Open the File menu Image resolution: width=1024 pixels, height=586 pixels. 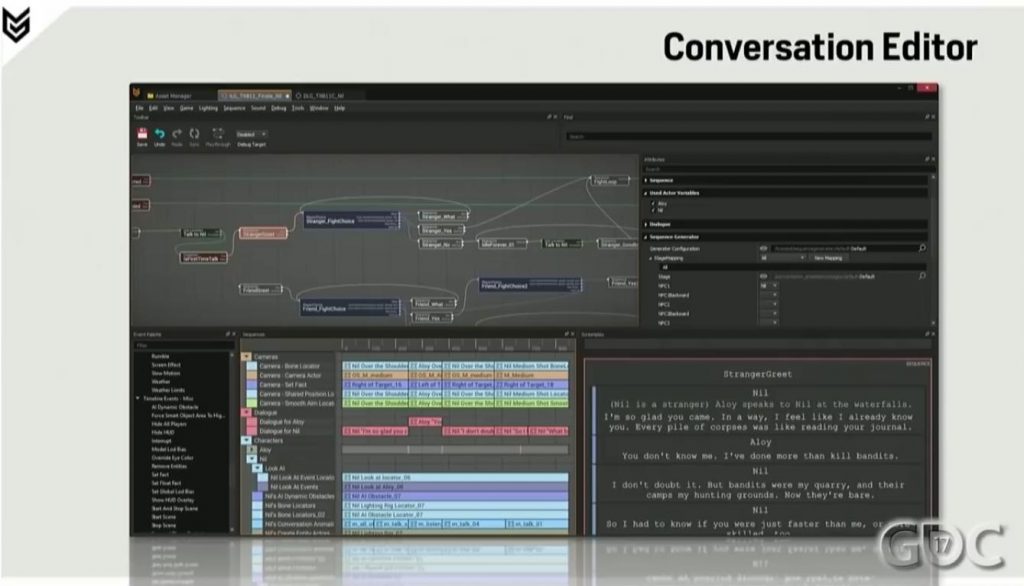tap(139, 108)
